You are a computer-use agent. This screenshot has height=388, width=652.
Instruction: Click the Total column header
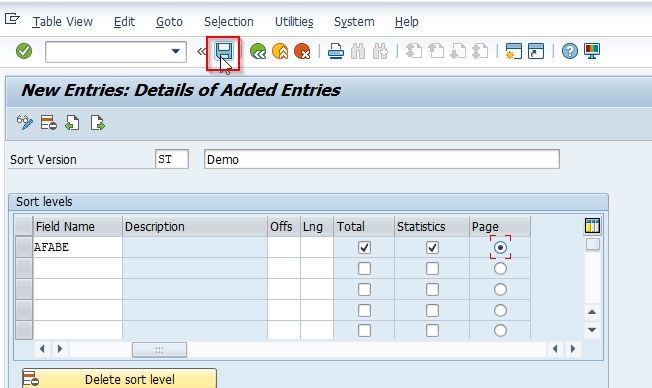point(364,227)
